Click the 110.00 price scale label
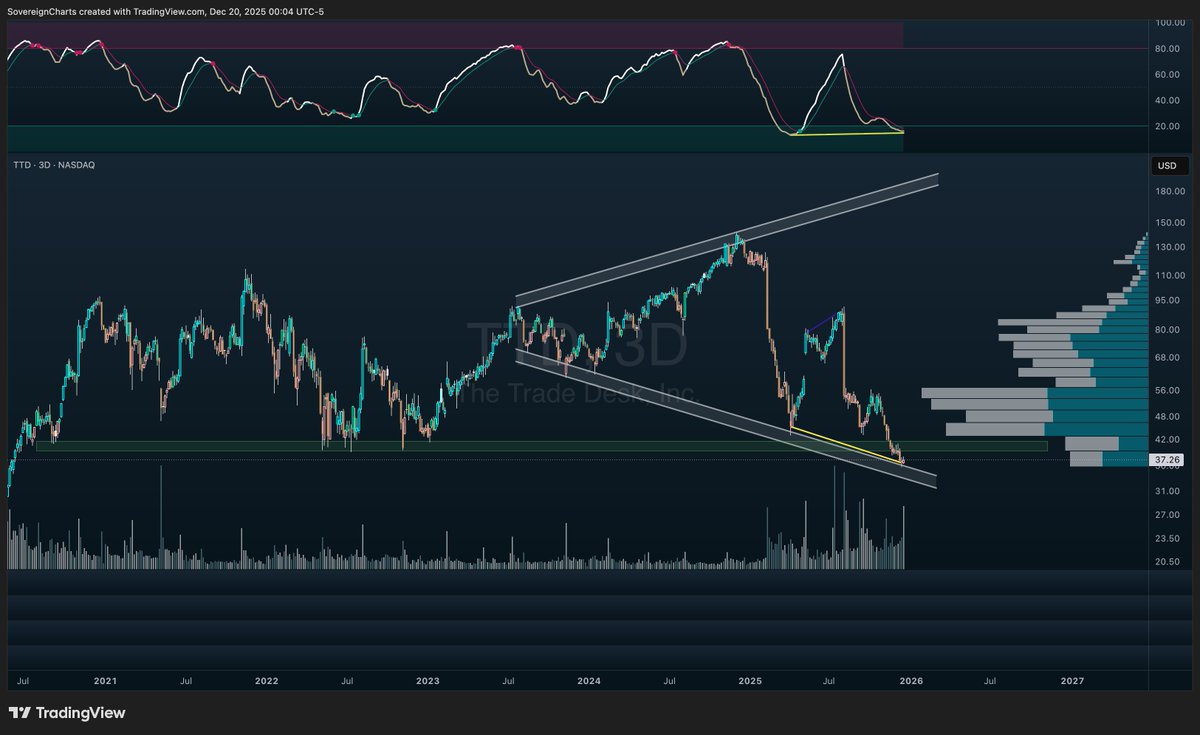The image size is (1200, 735). coord(1169,275)
